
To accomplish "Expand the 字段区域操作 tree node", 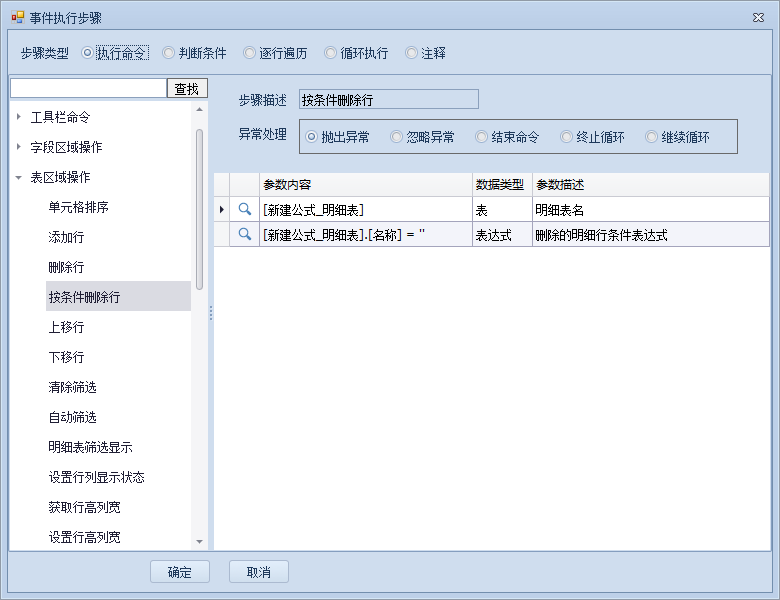I will tap(19, 147).
